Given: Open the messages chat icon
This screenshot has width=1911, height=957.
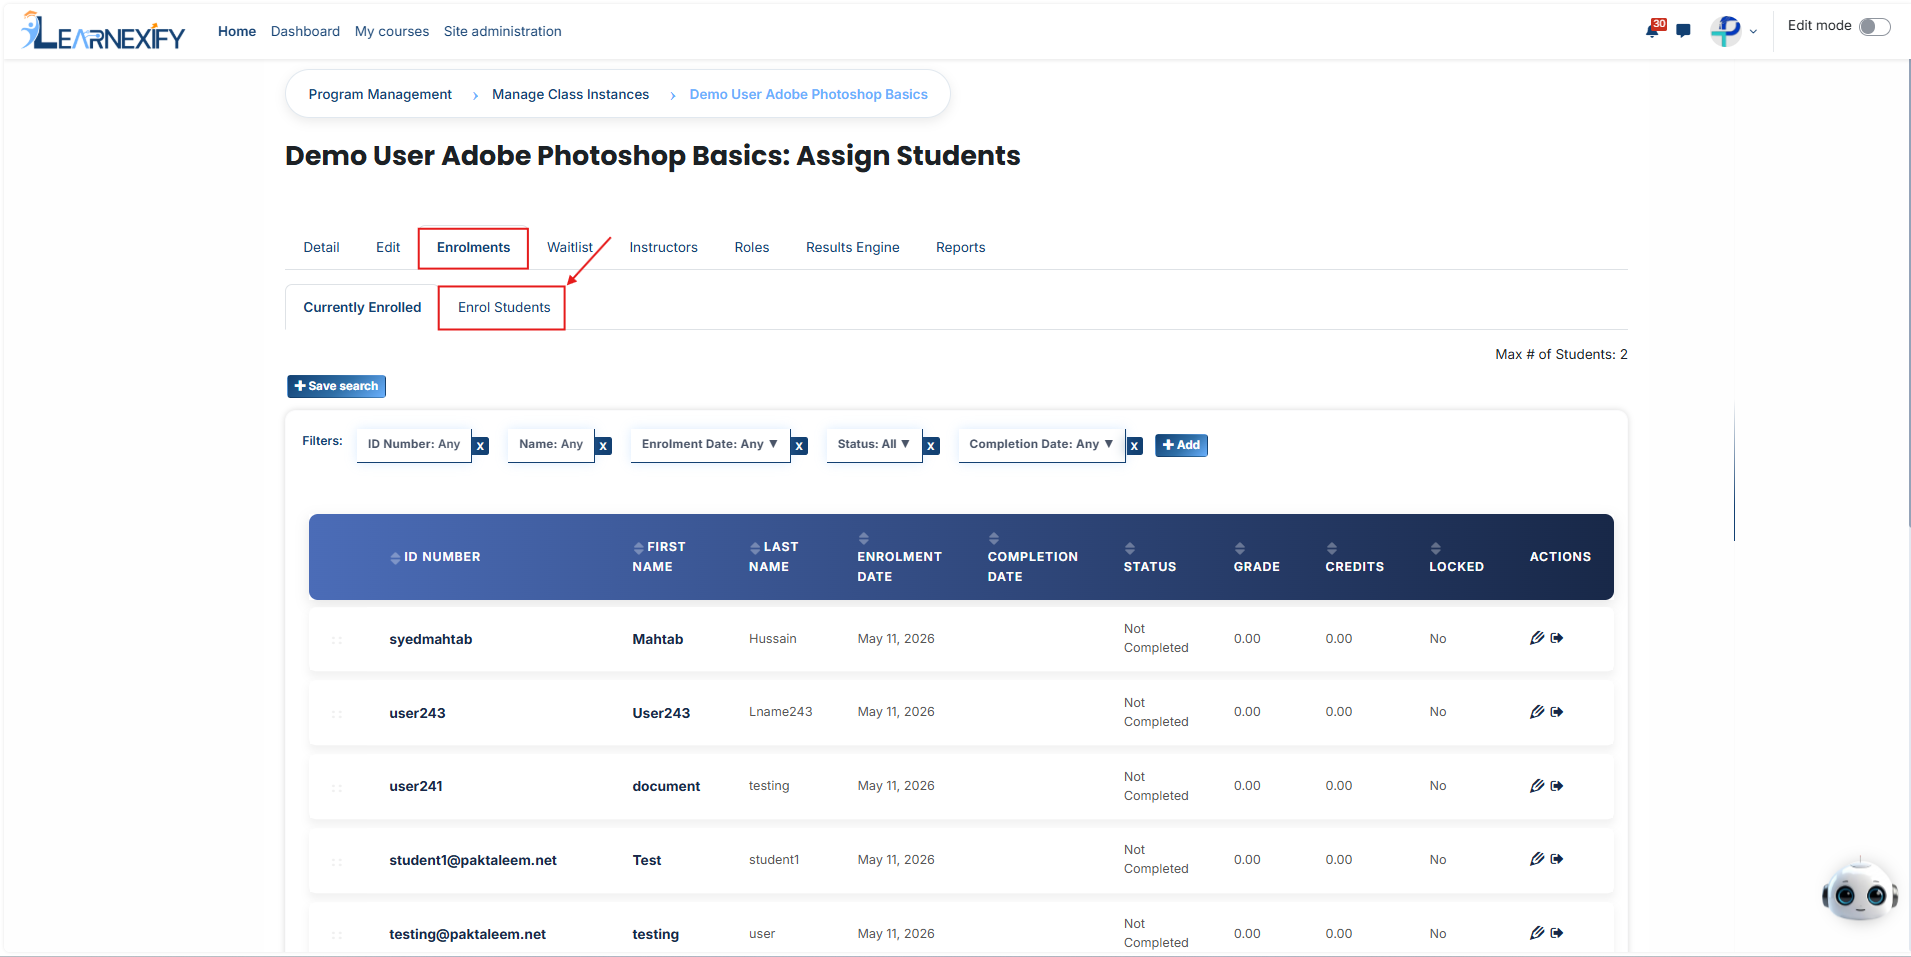Looking at the screenshot, I should tap(1684, 31).
